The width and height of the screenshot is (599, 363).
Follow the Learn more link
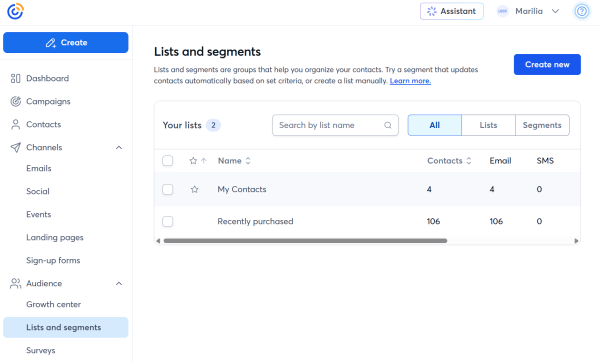coord(410,81)
